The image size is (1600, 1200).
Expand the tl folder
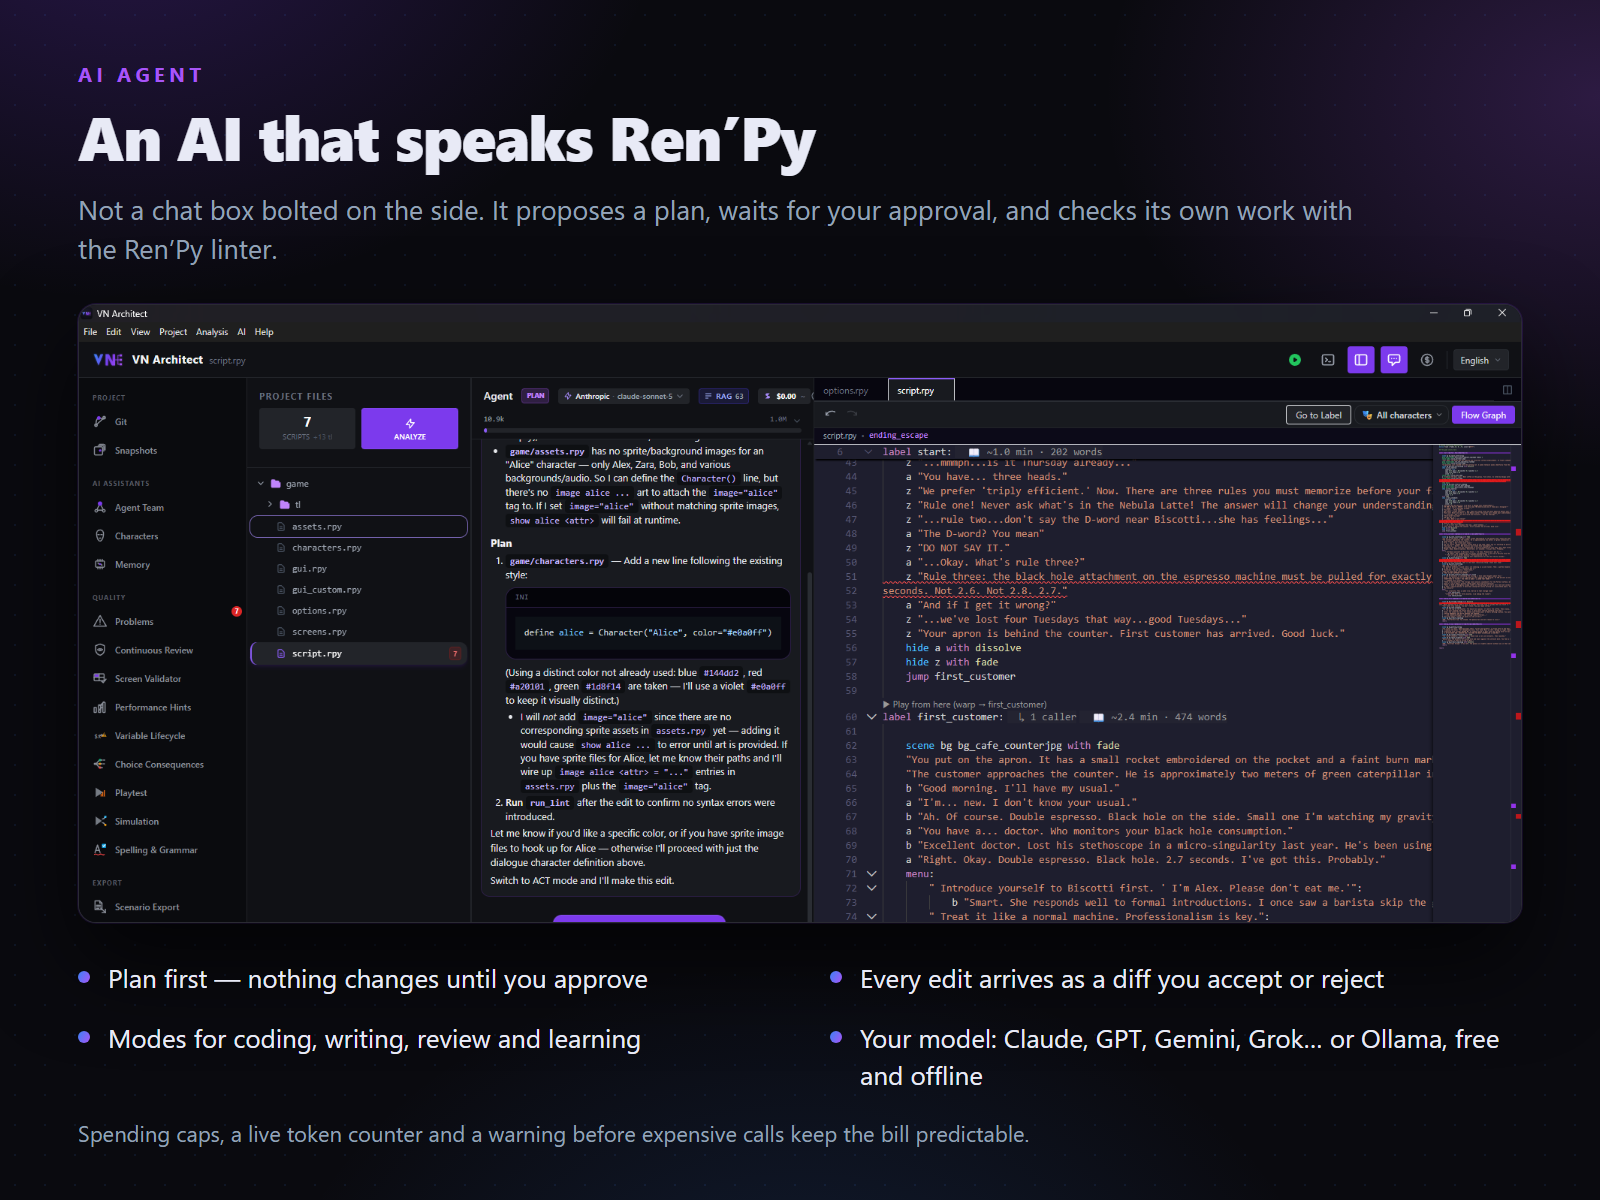(x=270, y=505)
